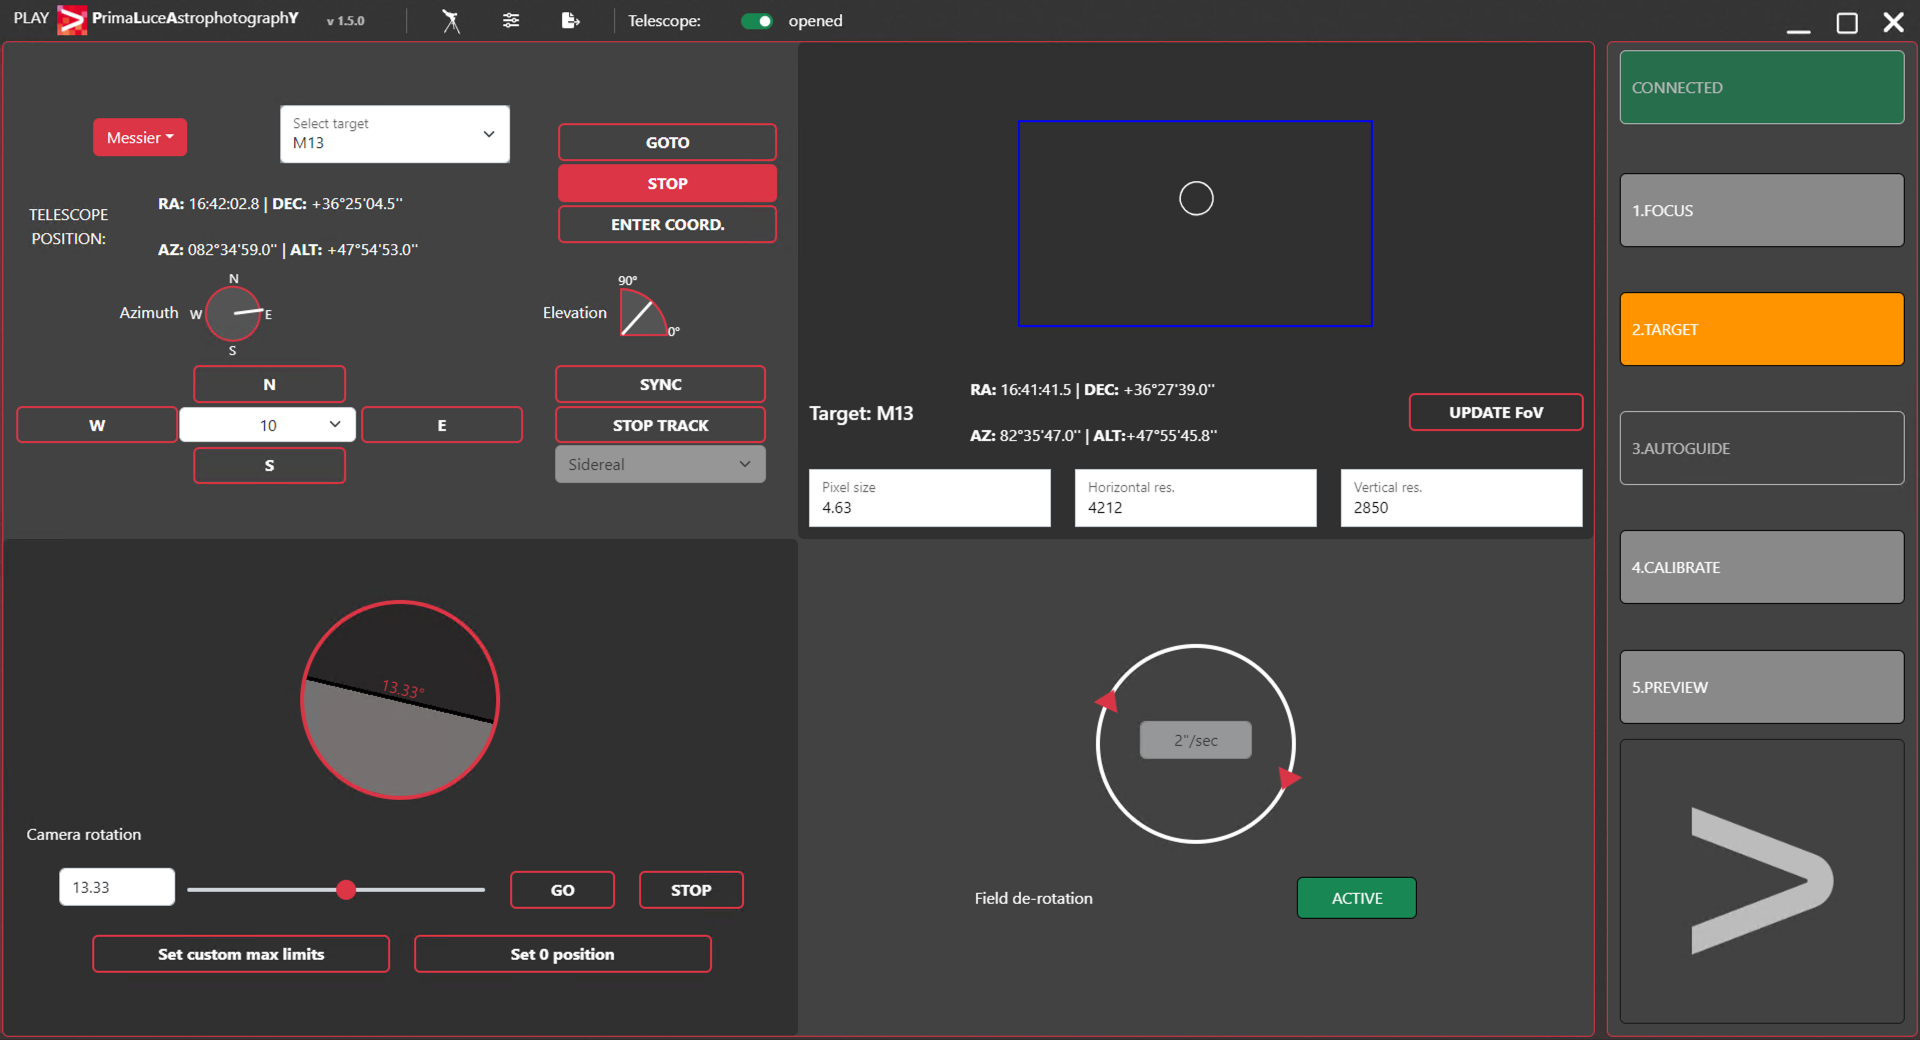The image size is (1920, 1040).
Task: Click STOP TRACK to toggle tracking
Action: [660, 425]
